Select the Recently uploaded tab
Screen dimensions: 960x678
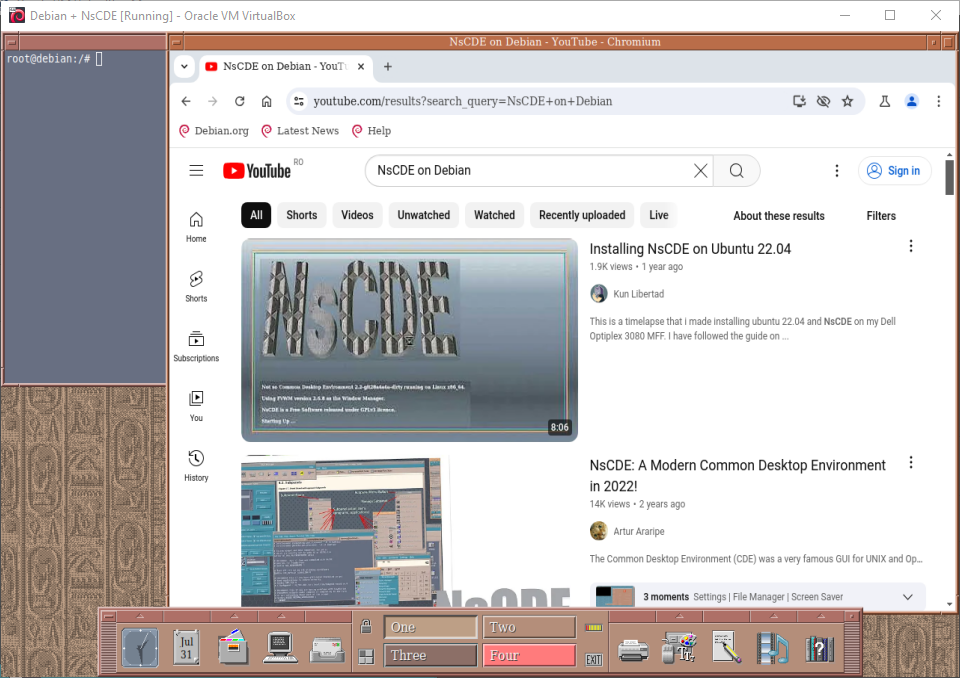click(x=582, y=215)
